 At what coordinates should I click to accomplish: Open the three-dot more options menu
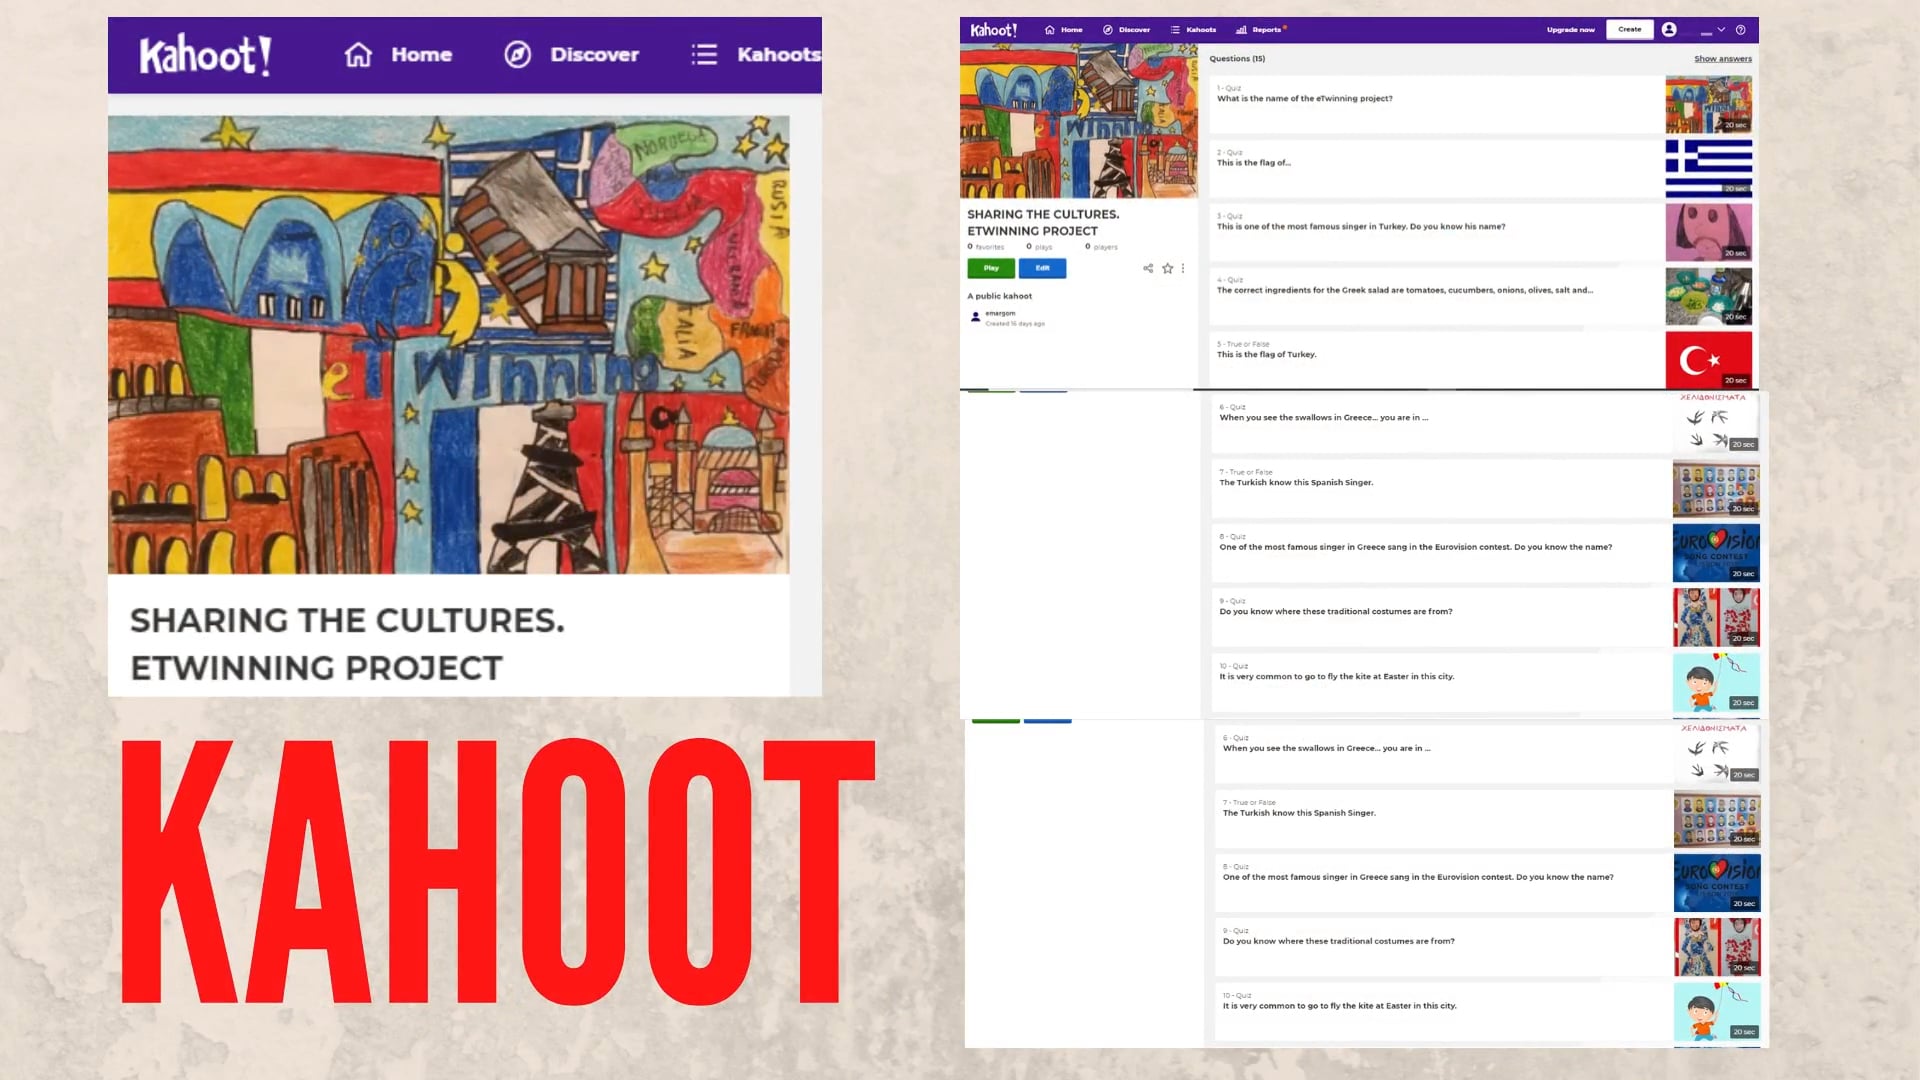[x=1183, y=268]
